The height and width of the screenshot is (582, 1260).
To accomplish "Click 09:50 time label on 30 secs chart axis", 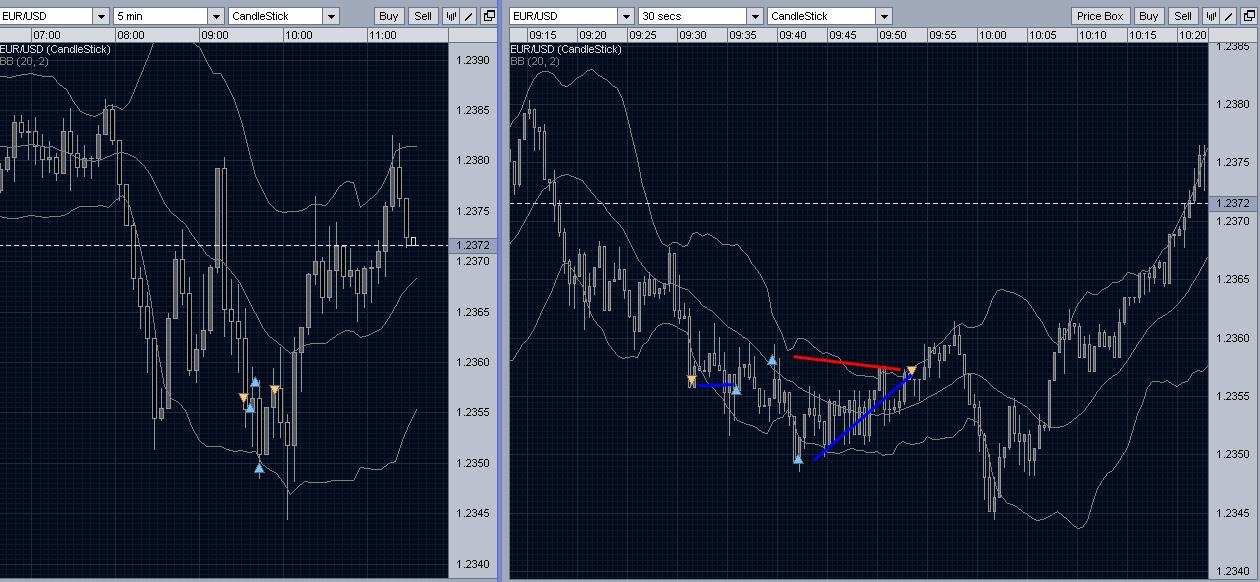I will coord(892,35).
